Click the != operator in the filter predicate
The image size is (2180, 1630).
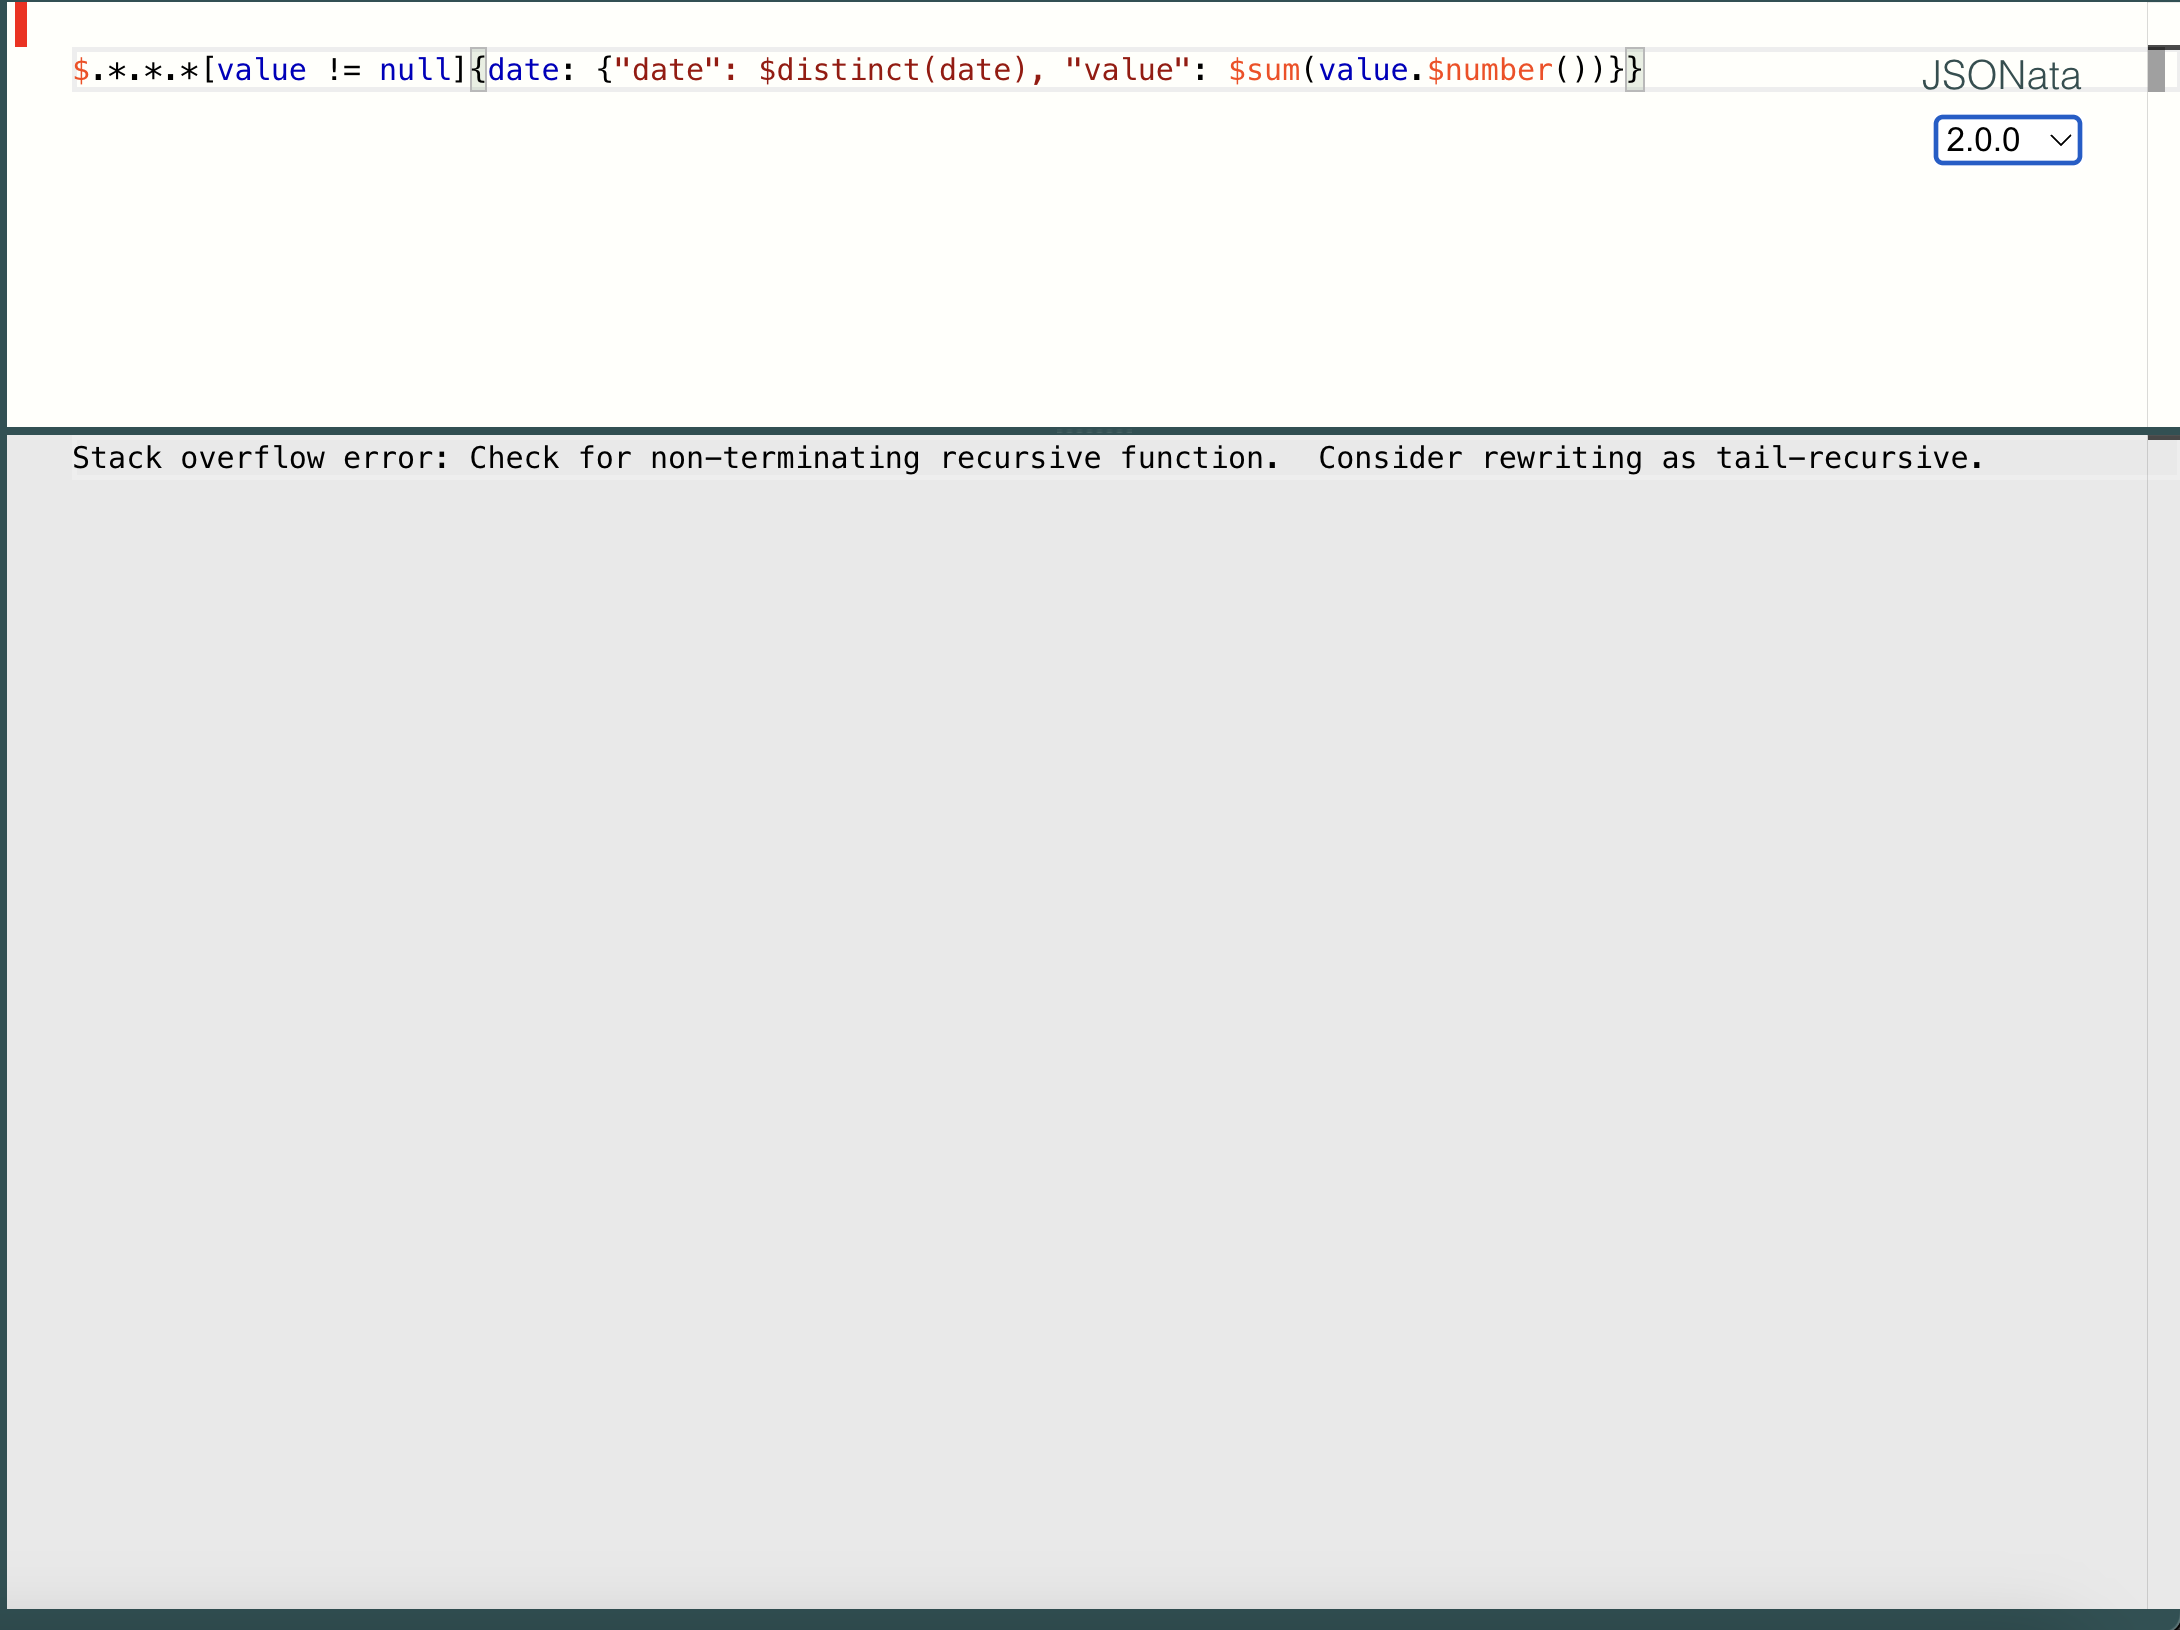point(343,70)
